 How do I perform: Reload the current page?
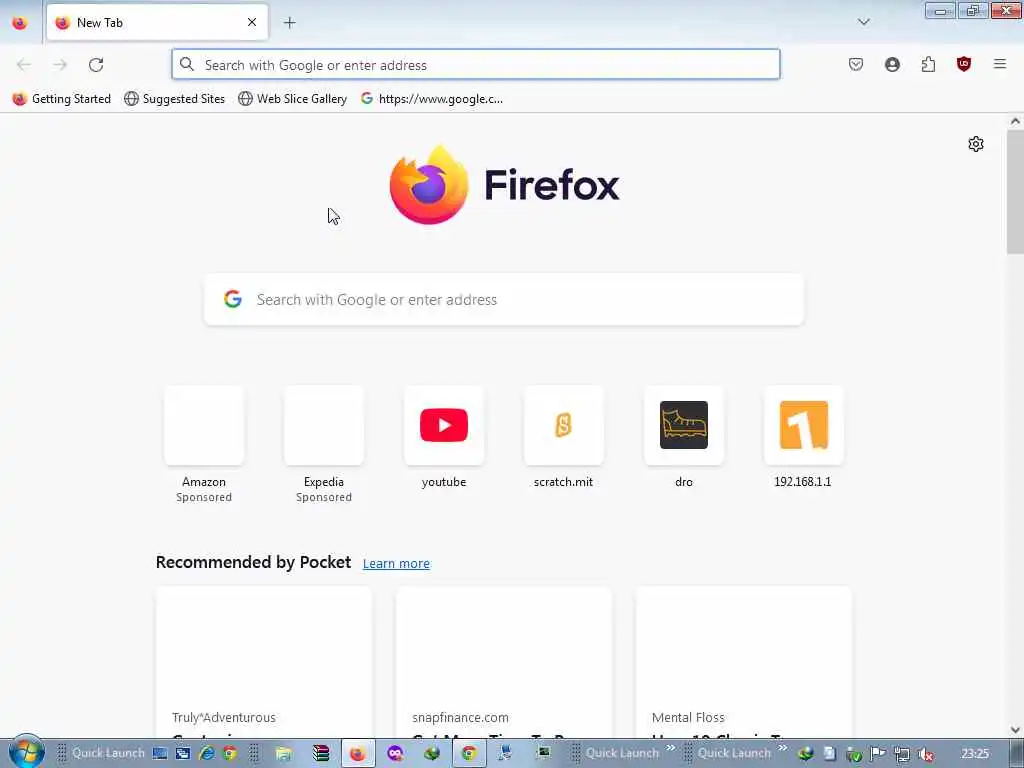(x=96, y=65)
